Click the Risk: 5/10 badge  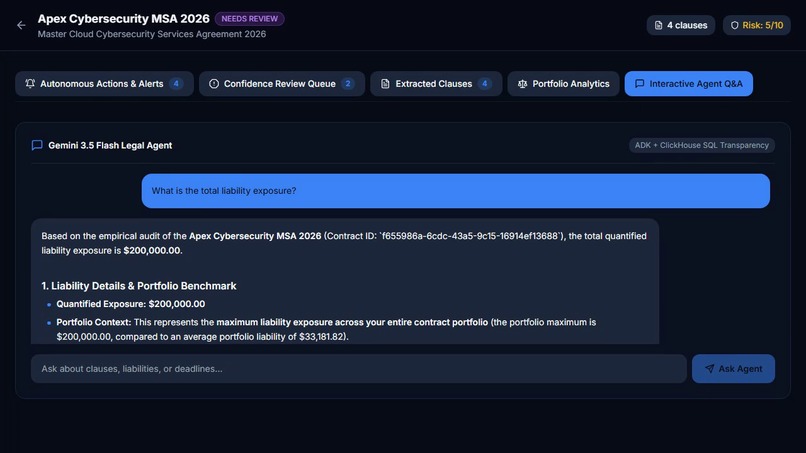(x=757, y=25)
